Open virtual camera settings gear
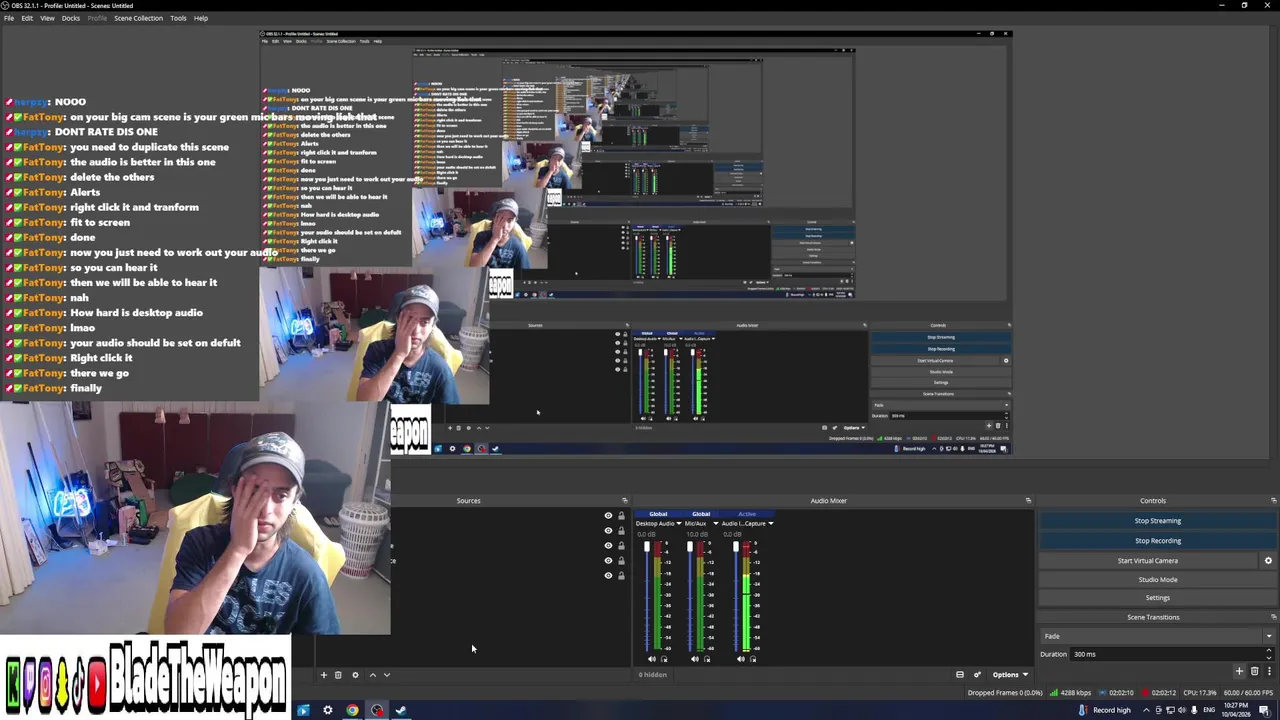Screen dimensions: 1280x720 (1268, 561)
